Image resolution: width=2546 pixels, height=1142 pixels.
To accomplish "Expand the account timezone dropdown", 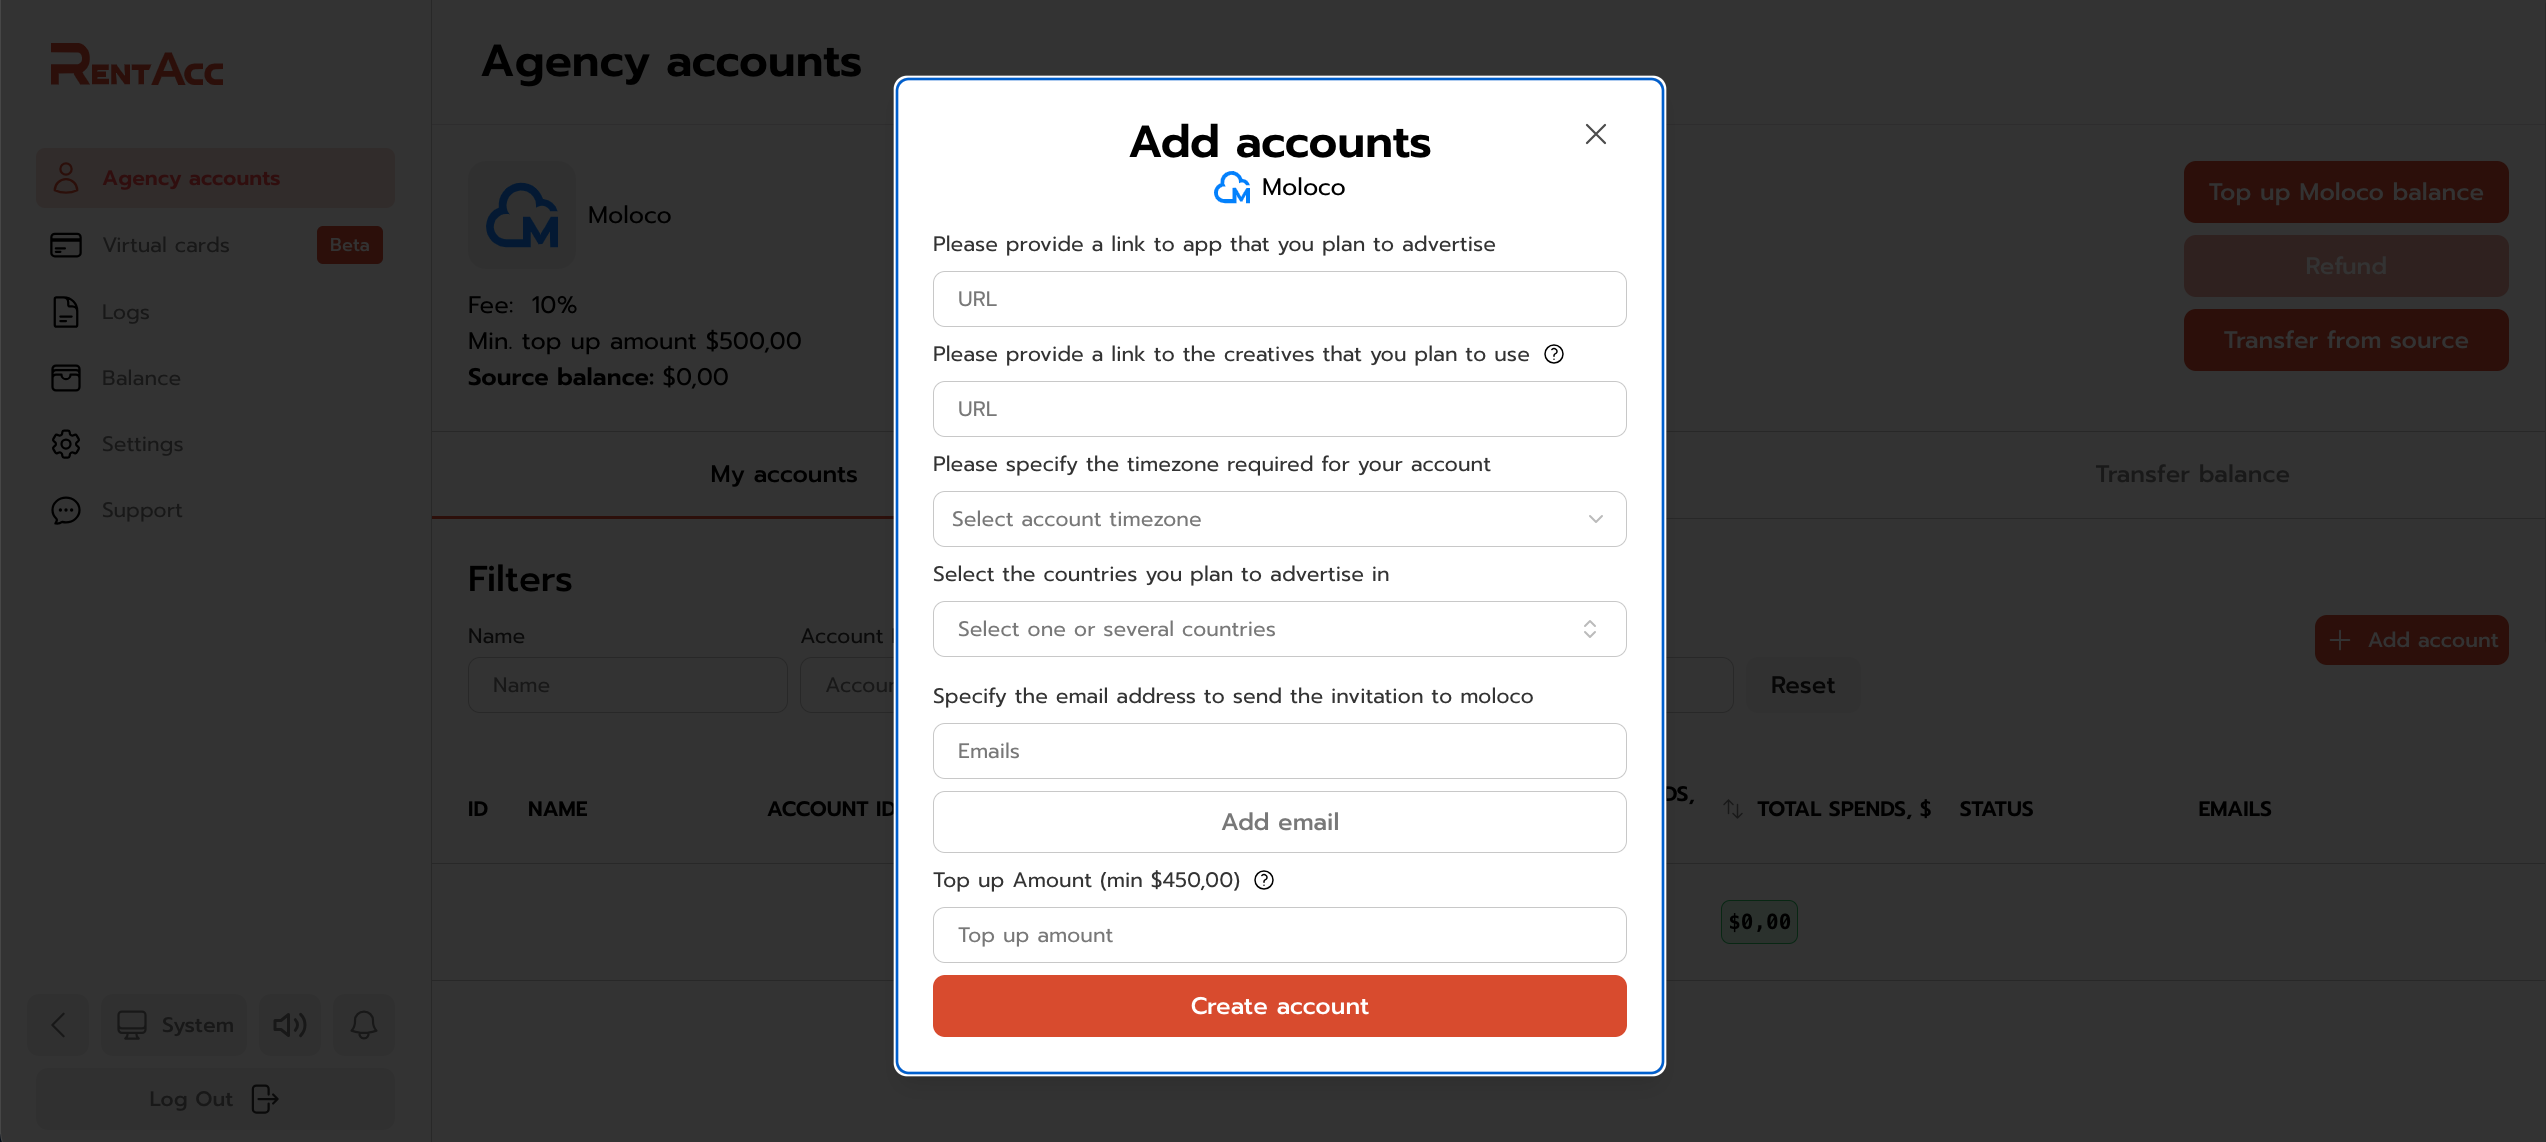I will pos(1280,519).
